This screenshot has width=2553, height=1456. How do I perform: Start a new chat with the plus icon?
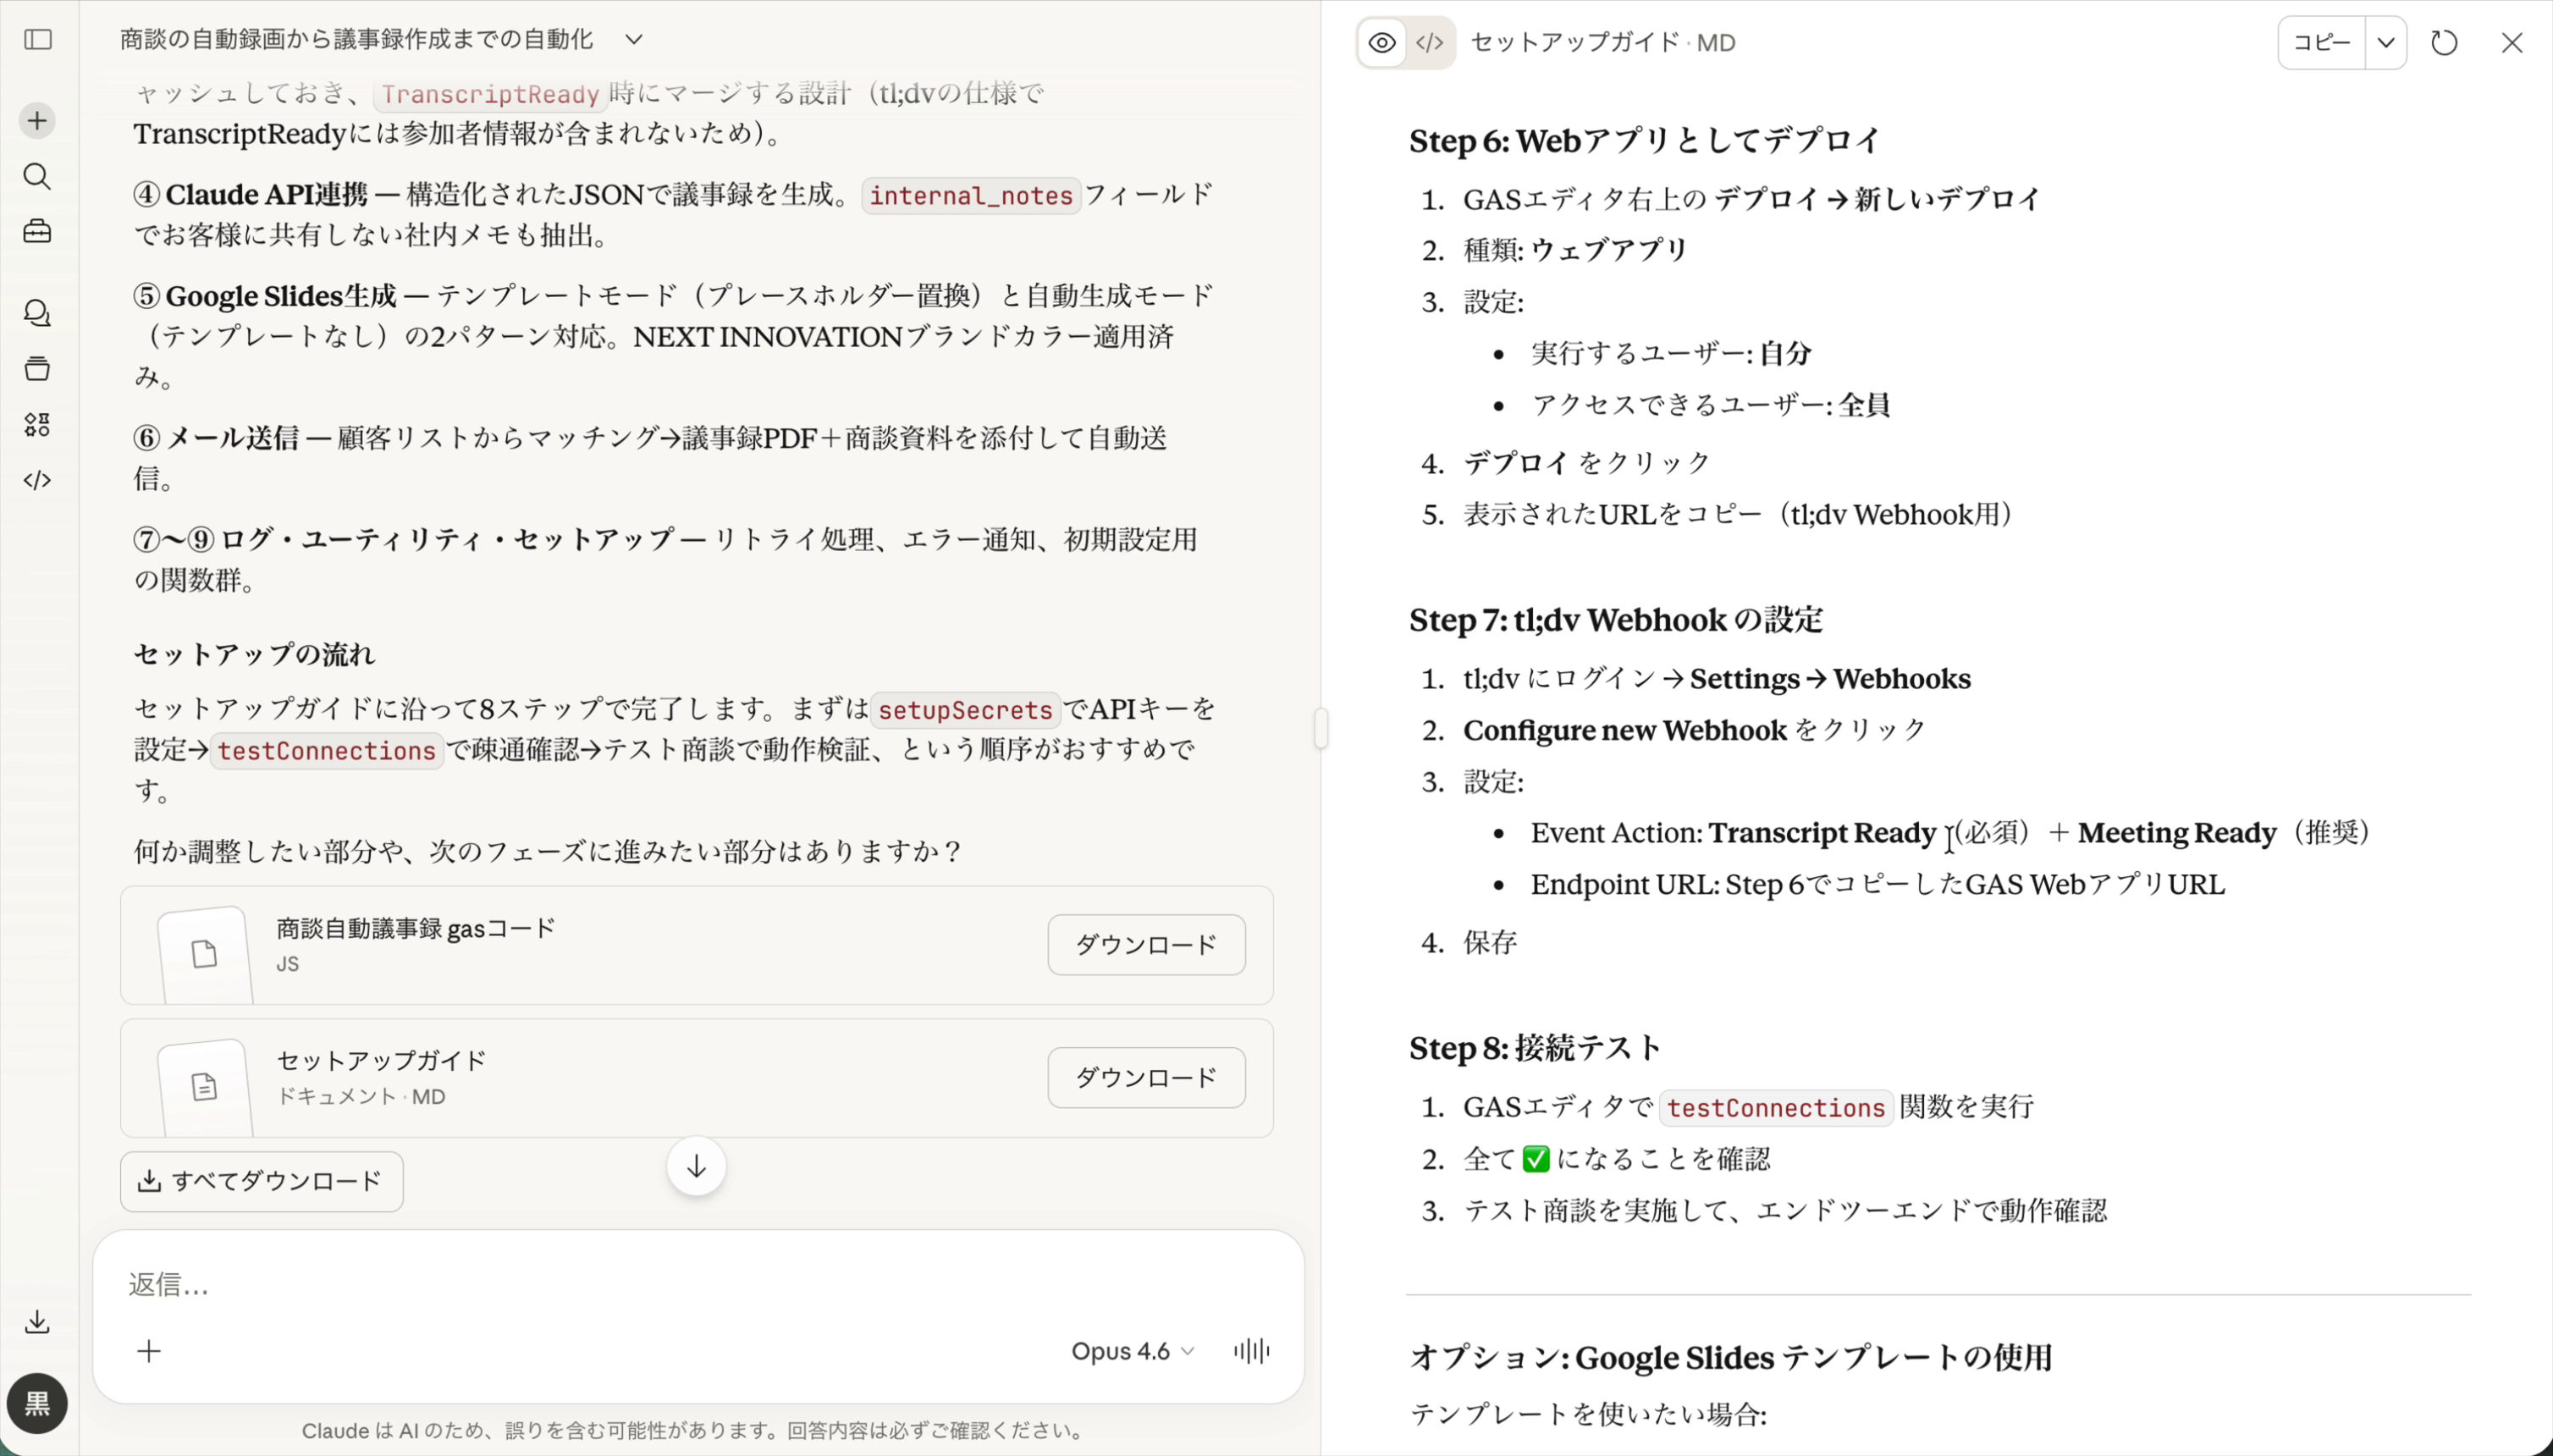(37, 120)
